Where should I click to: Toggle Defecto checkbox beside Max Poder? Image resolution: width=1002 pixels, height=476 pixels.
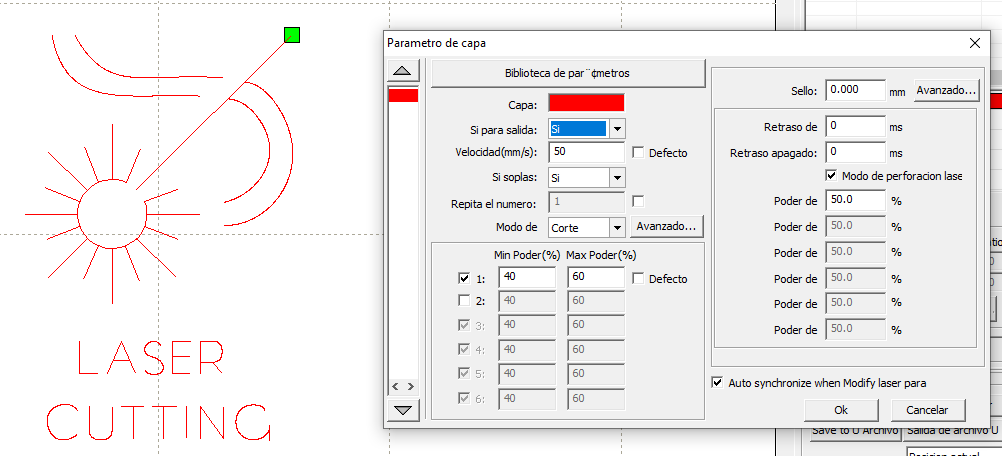[638, 279]
